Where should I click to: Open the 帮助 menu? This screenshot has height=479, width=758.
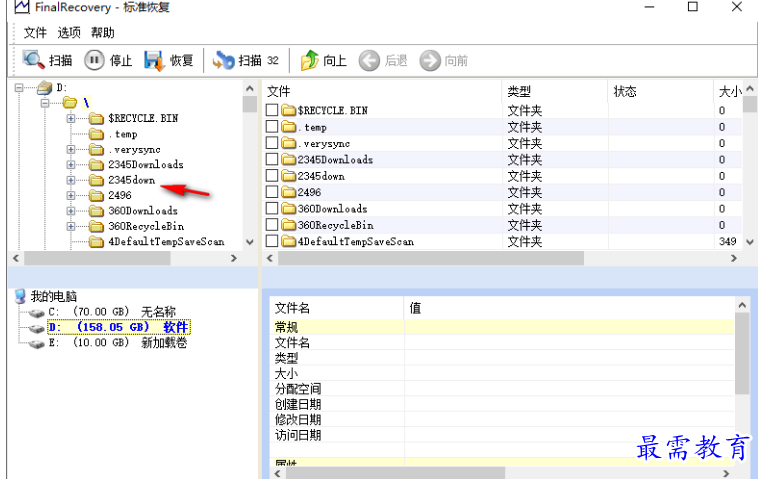102,33
